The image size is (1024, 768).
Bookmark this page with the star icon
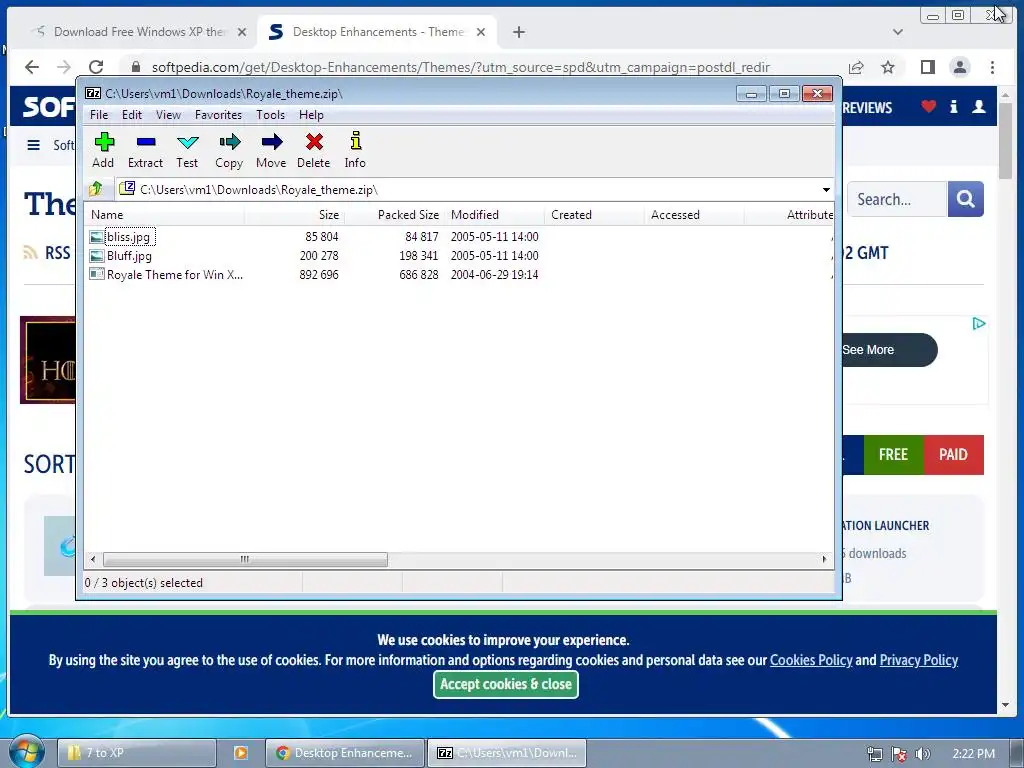pyautogui.click(x=888, y=67)
